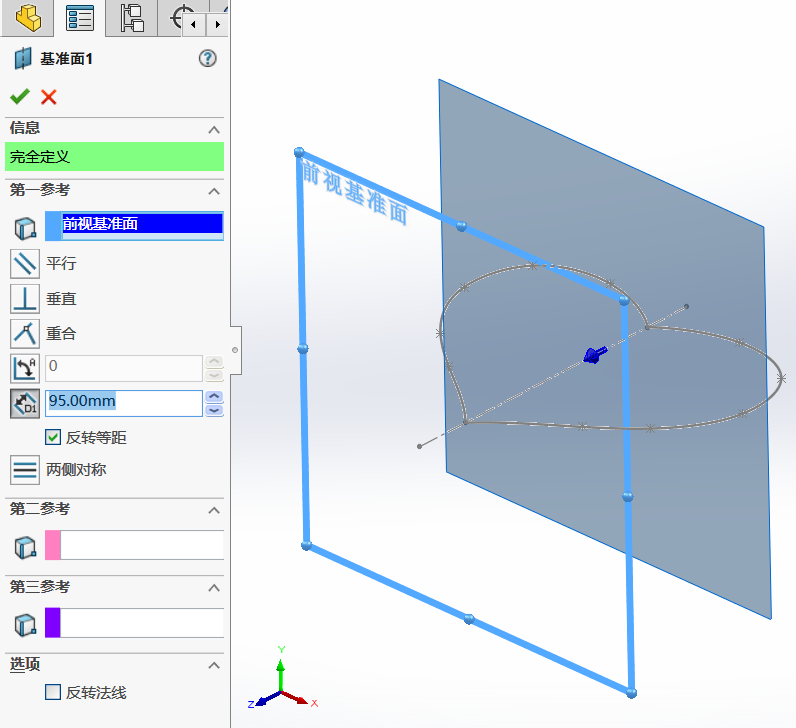Click the third reference selection box
This screenshot has height=728, width=796.
pos(142,623)
